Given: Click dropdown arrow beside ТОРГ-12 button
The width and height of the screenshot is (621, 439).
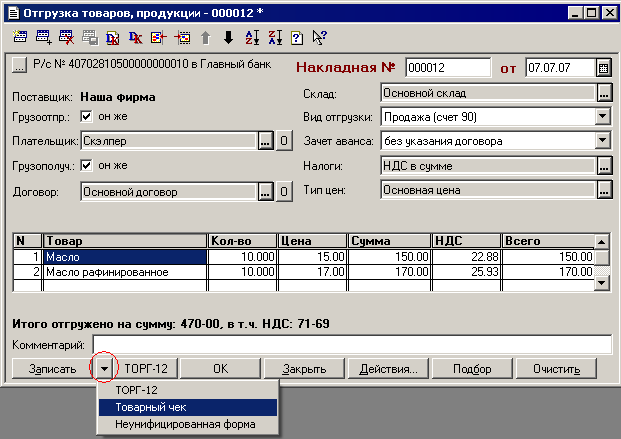Looking at the screenshot, I should (105, 368).
